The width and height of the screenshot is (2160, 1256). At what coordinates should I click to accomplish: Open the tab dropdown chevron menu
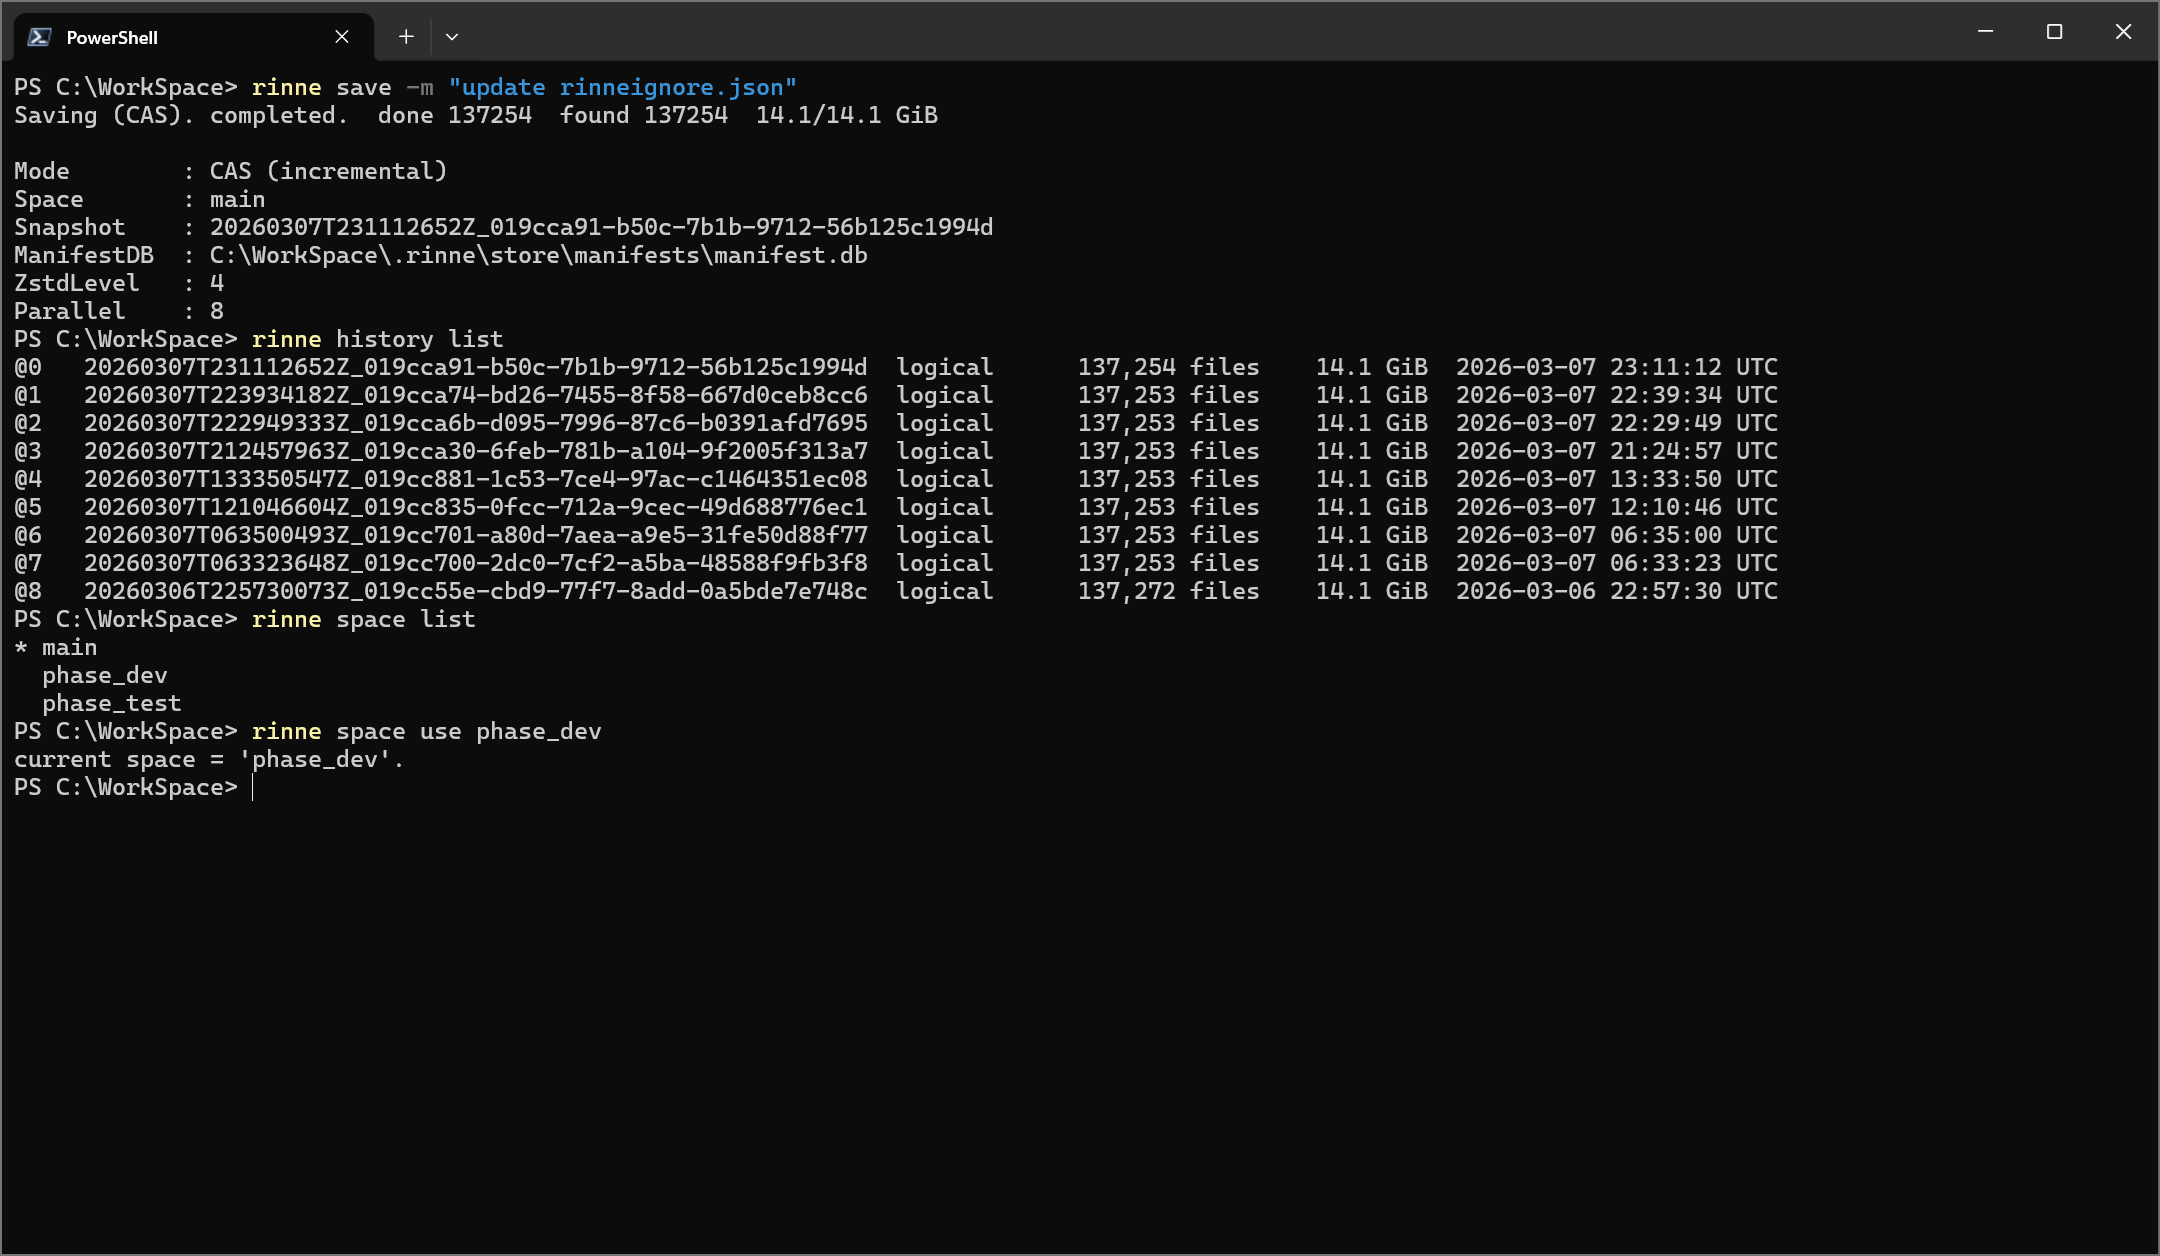tap(452, 36)
